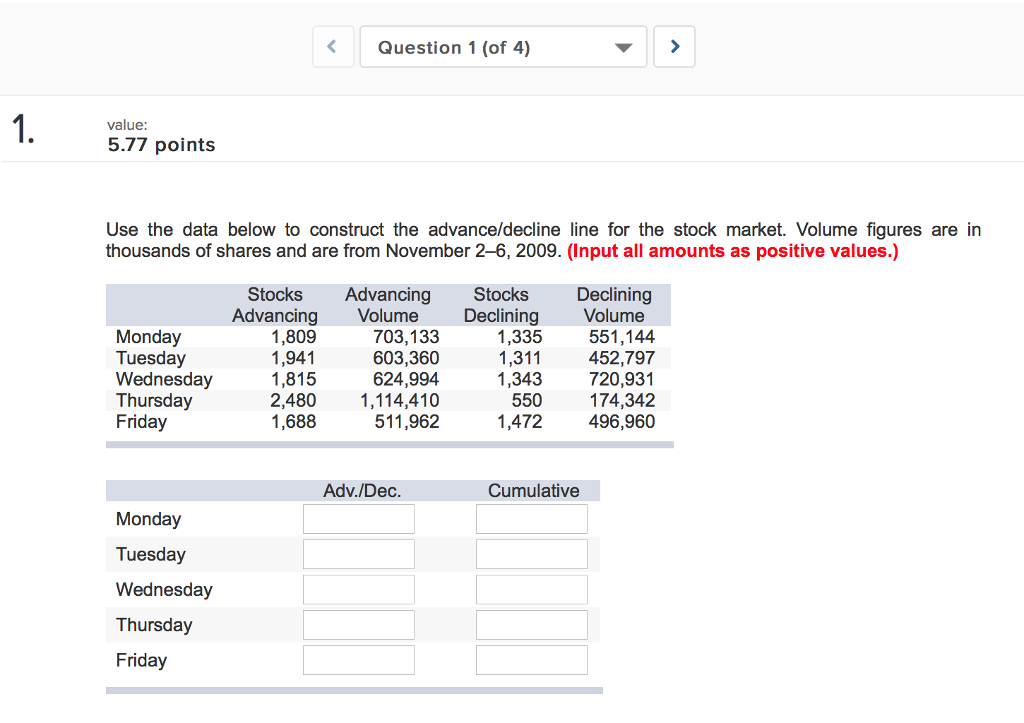The image size is (1024, 723).
Task: Focus Monday's Adv./Dec. input field
Action: (x=358, y=518)
